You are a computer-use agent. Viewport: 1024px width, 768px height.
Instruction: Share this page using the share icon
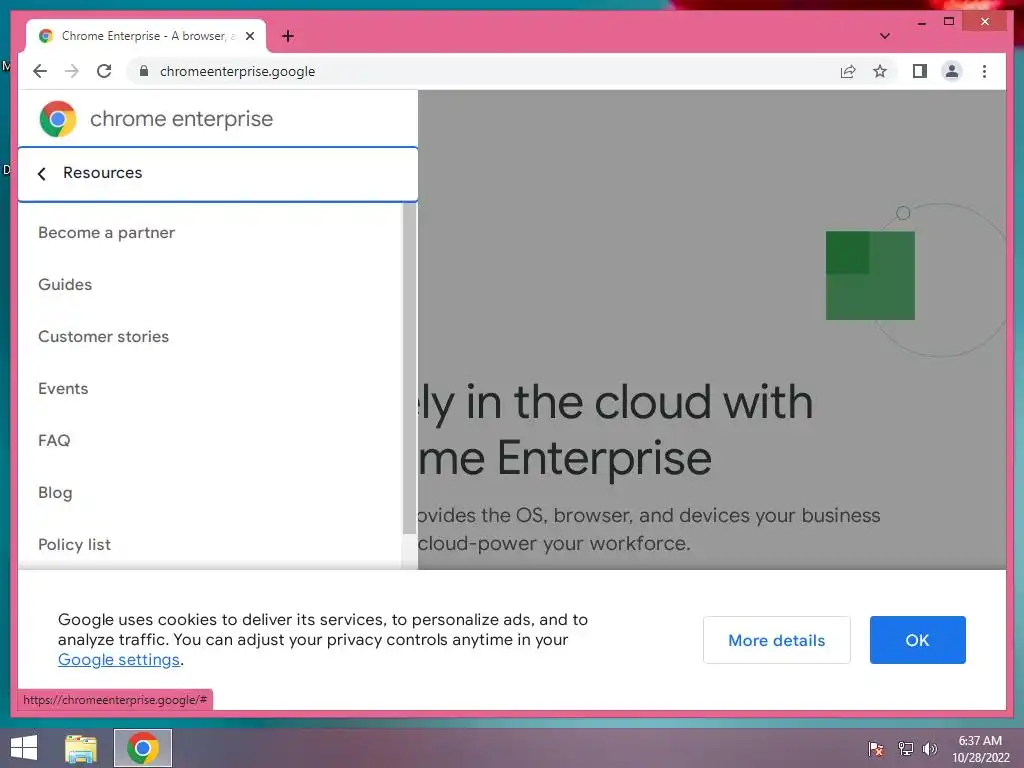tap(848, 71)
